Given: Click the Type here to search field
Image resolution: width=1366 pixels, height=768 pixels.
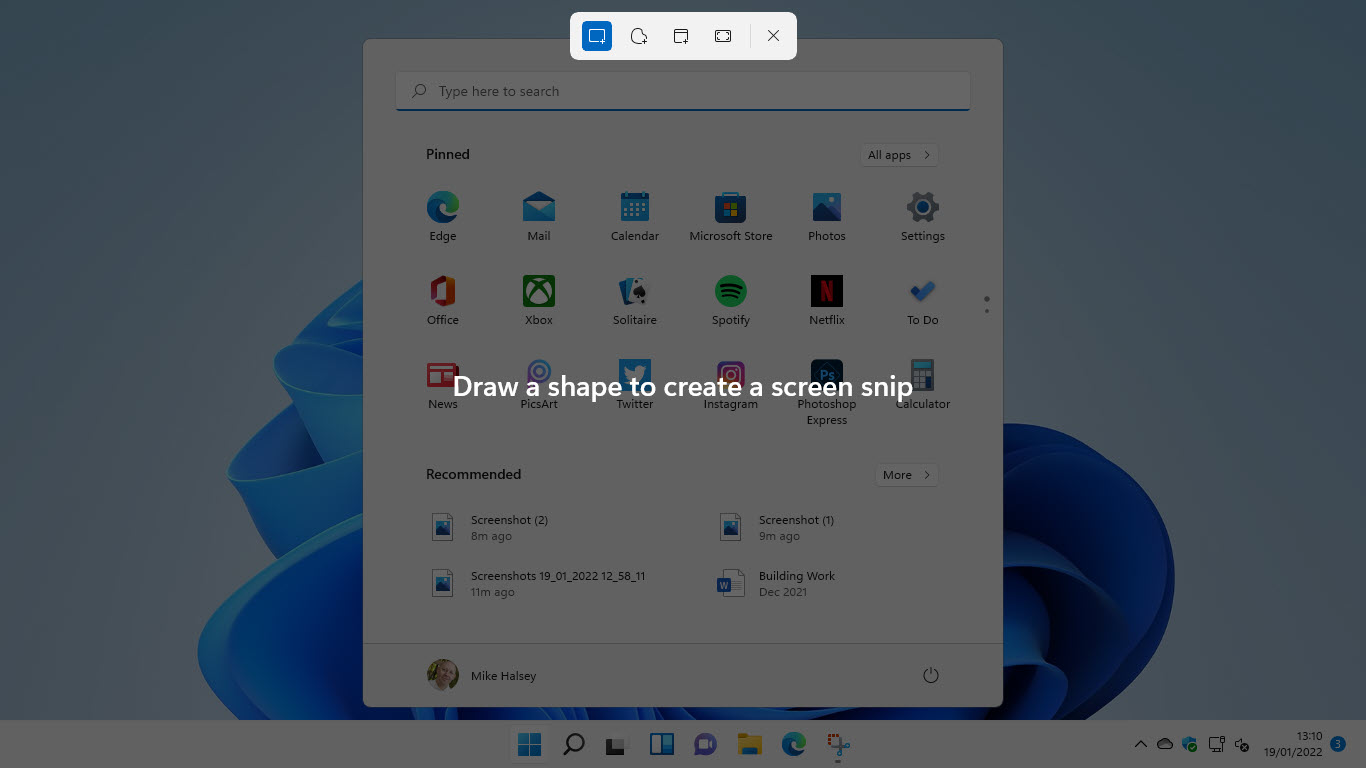Looking at the screenshot, I should point(683,91).
